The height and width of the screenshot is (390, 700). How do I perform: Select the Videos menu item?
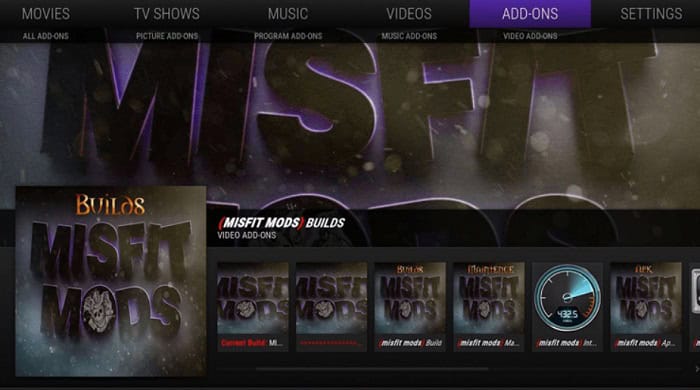(x=408, y=14)
